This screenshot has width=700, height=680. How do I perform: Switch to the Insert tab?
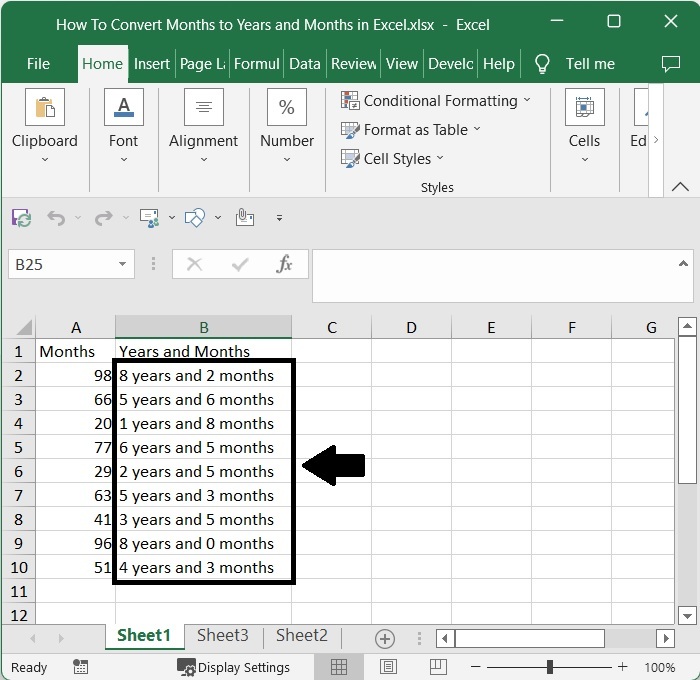[152, 64]
